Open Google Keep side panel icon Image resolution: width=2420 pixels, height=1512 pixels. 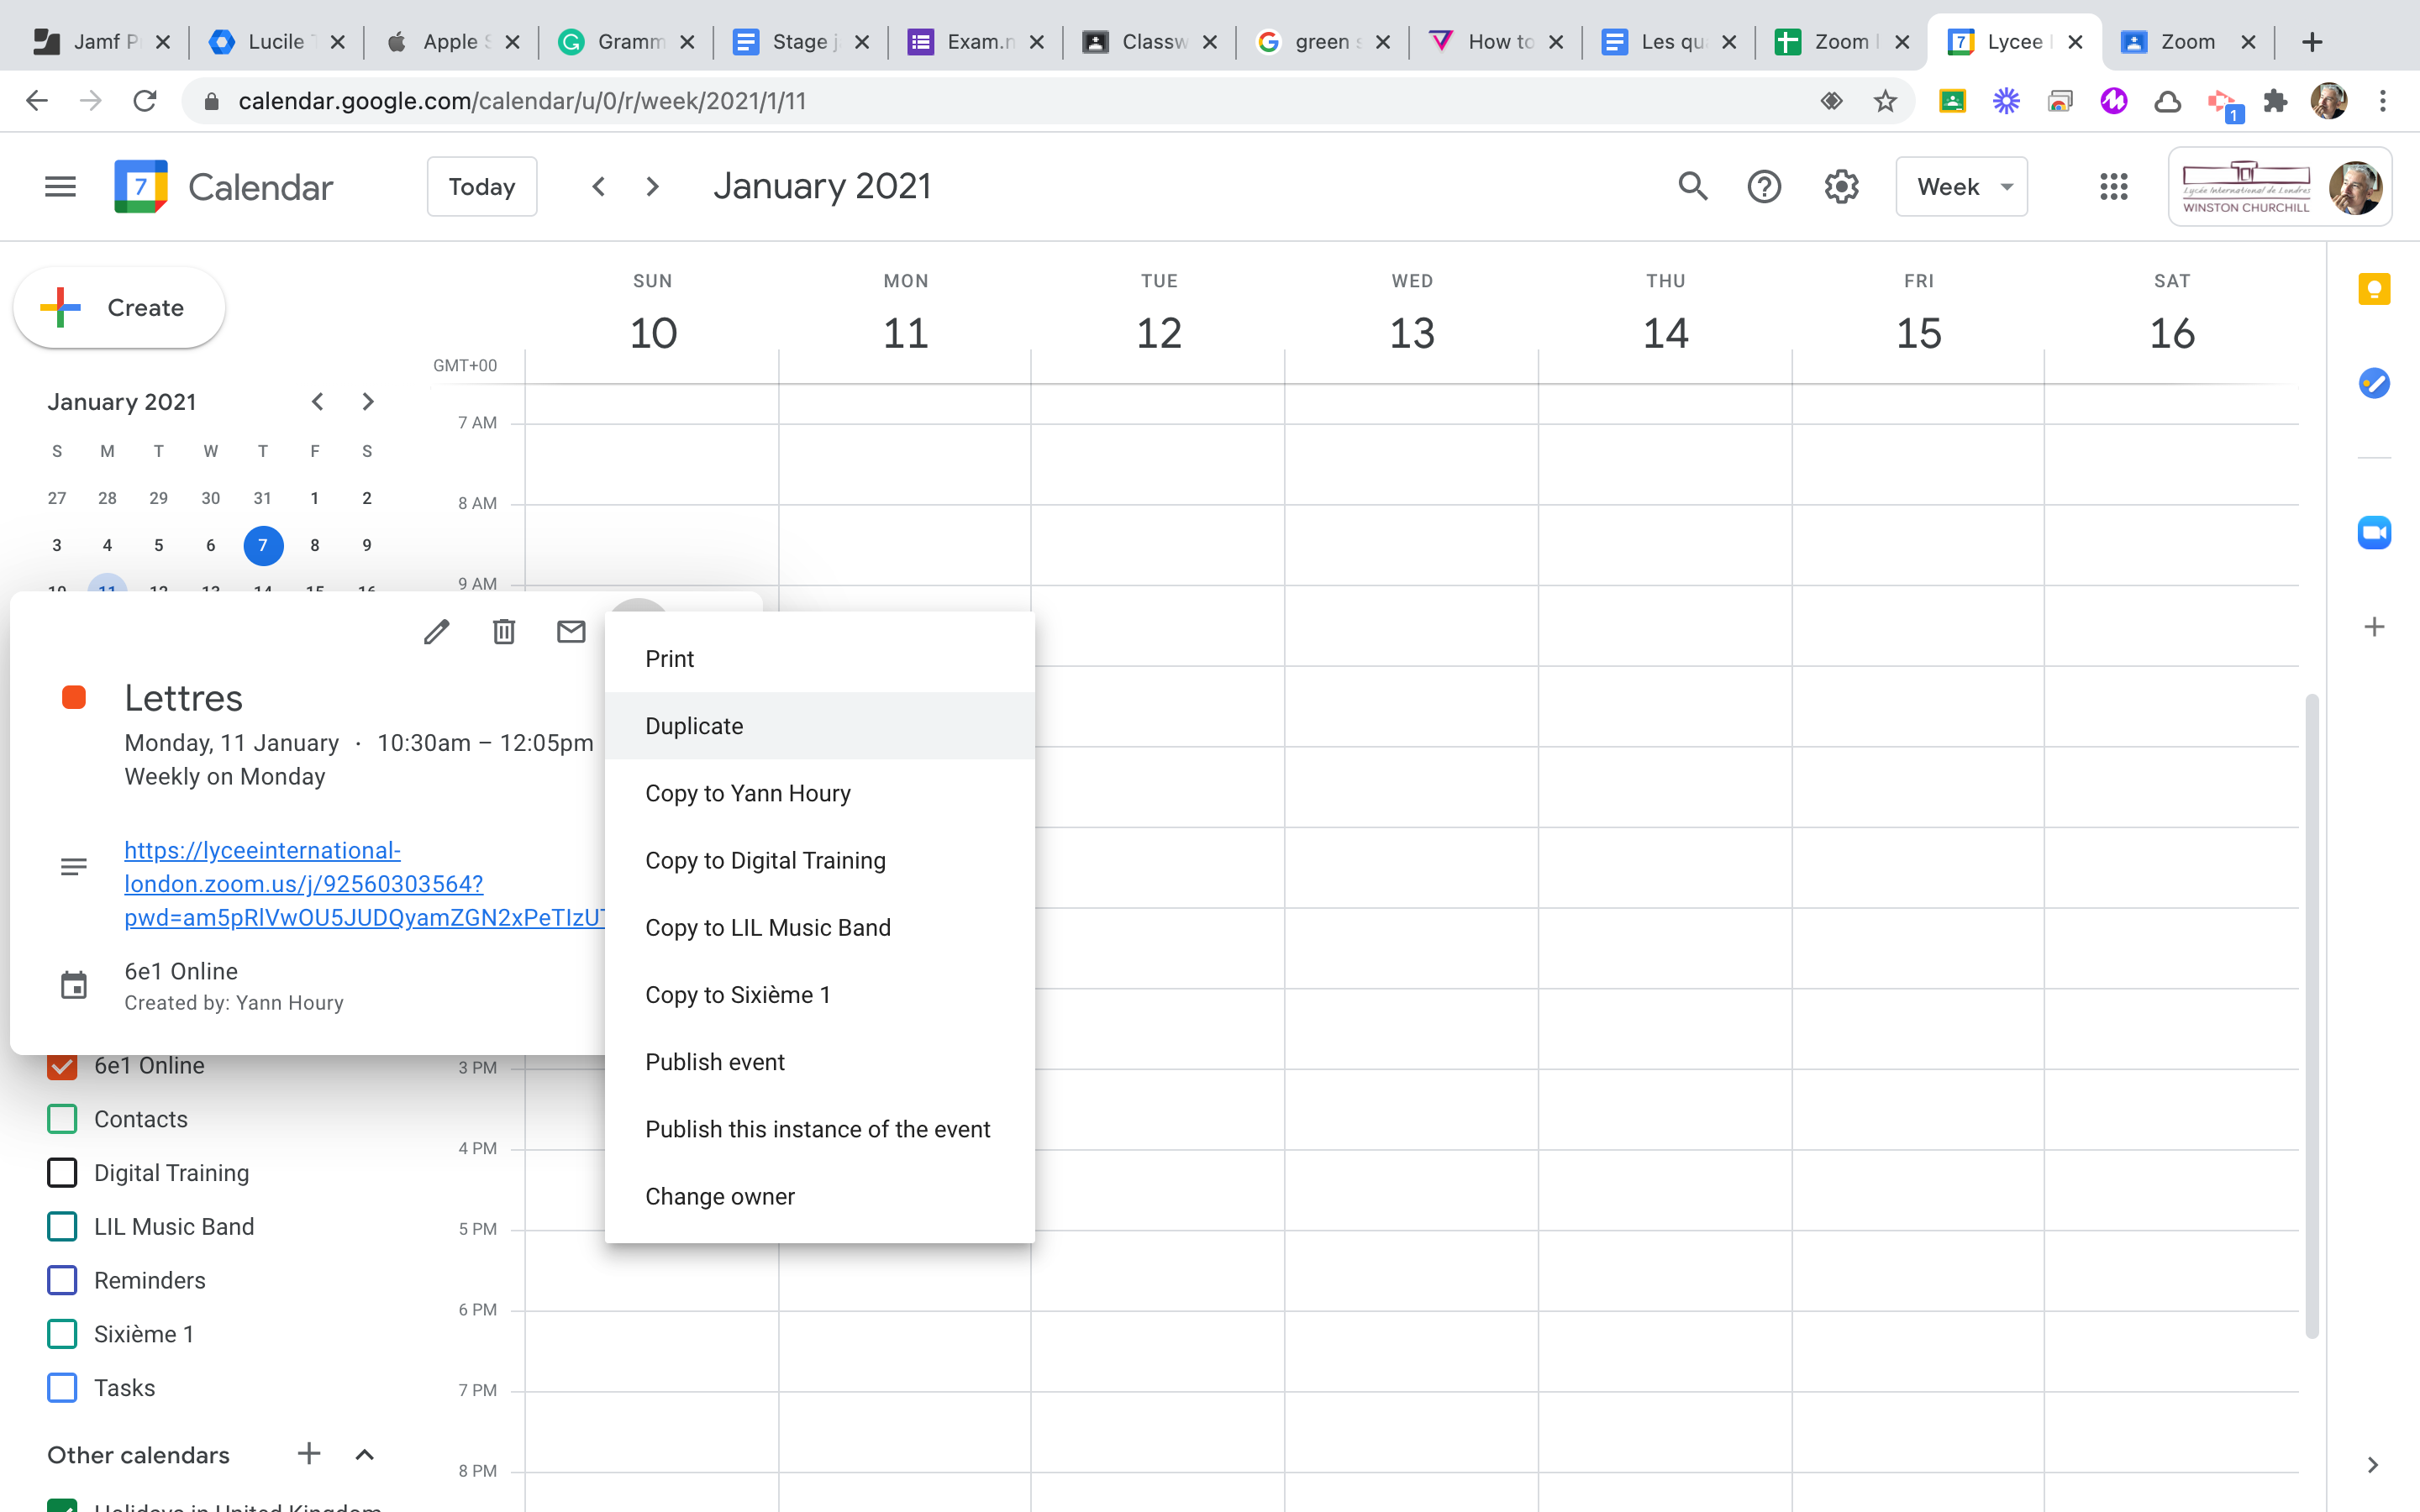[2374, 290]
